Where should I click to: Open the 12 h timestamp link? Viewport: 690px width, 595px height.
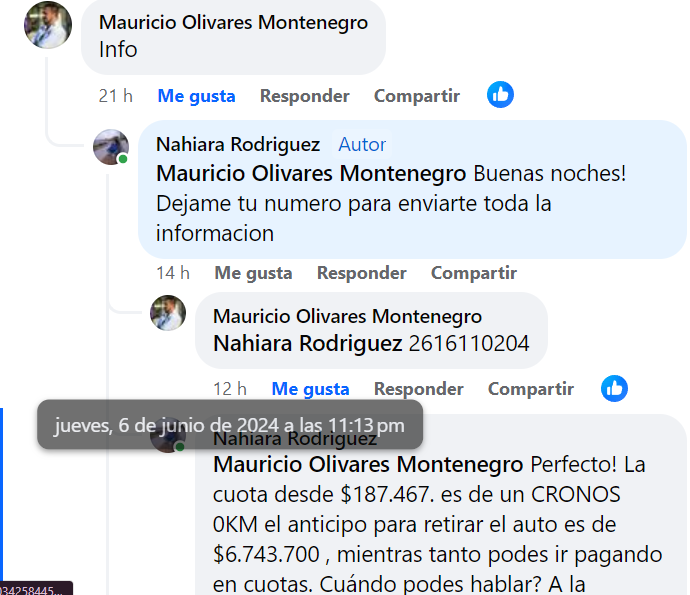(230, 389)
